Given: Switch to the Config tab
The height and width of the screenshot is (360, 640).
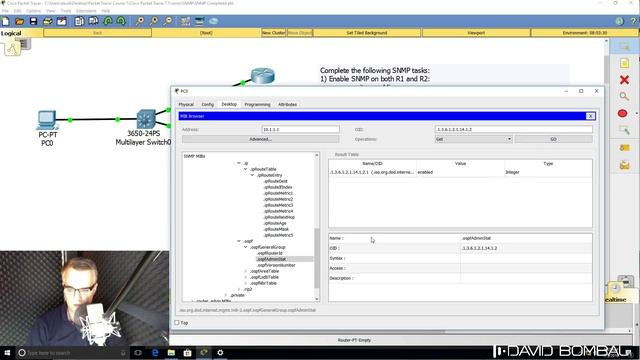Looking at the screenshot, I should (x=207, y=104).
